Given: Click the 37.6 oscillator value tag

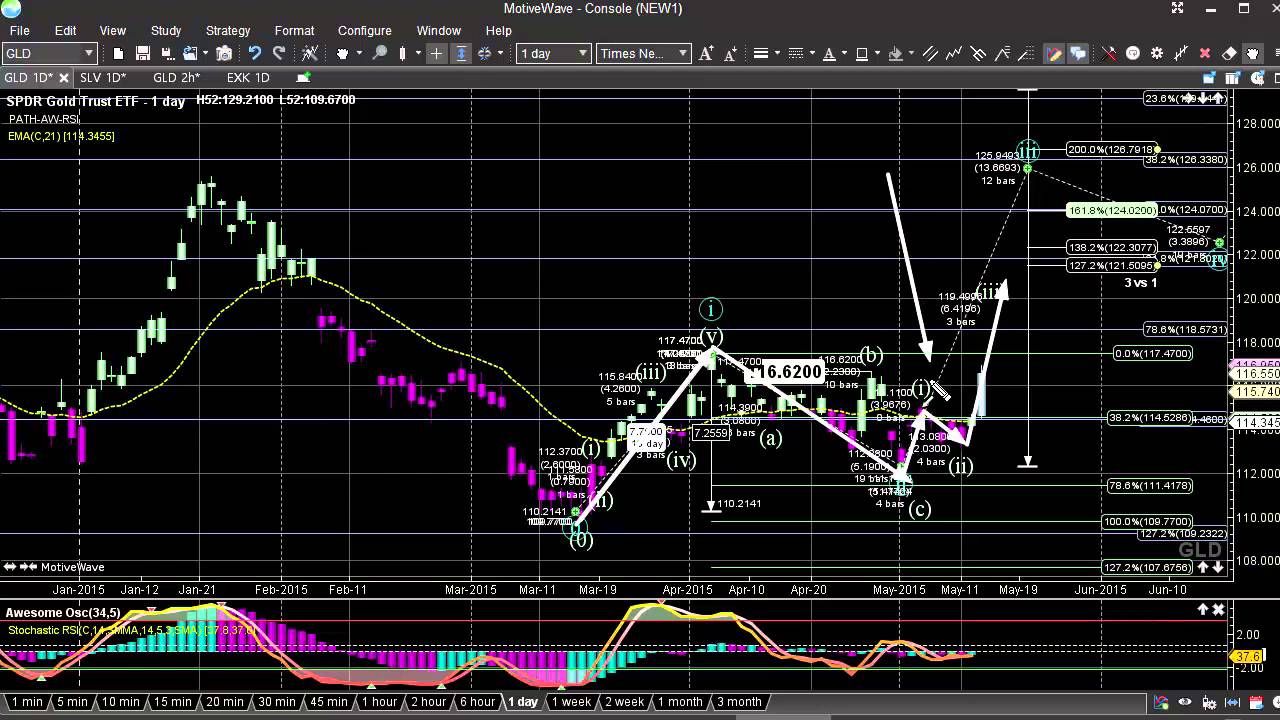Looking at the screenshot, I should click(1247, 657).
